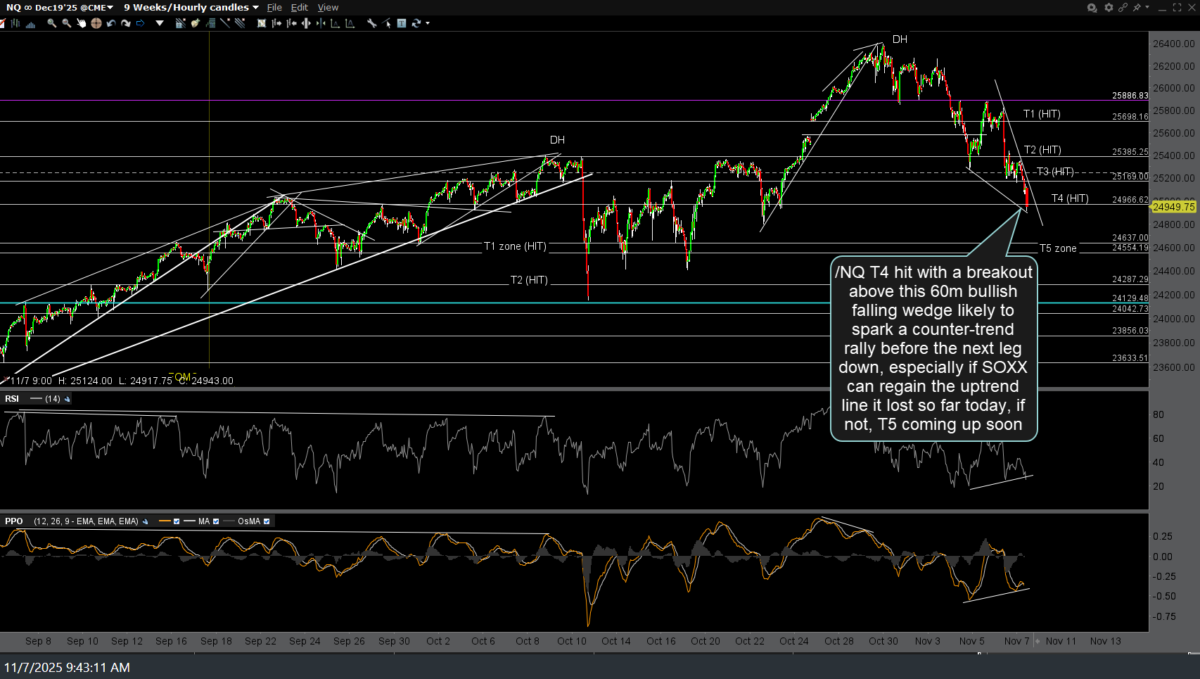Uncheck the OsMA histogram checkbox
The width and height of the screenshot is (1200, 679).
267,521
